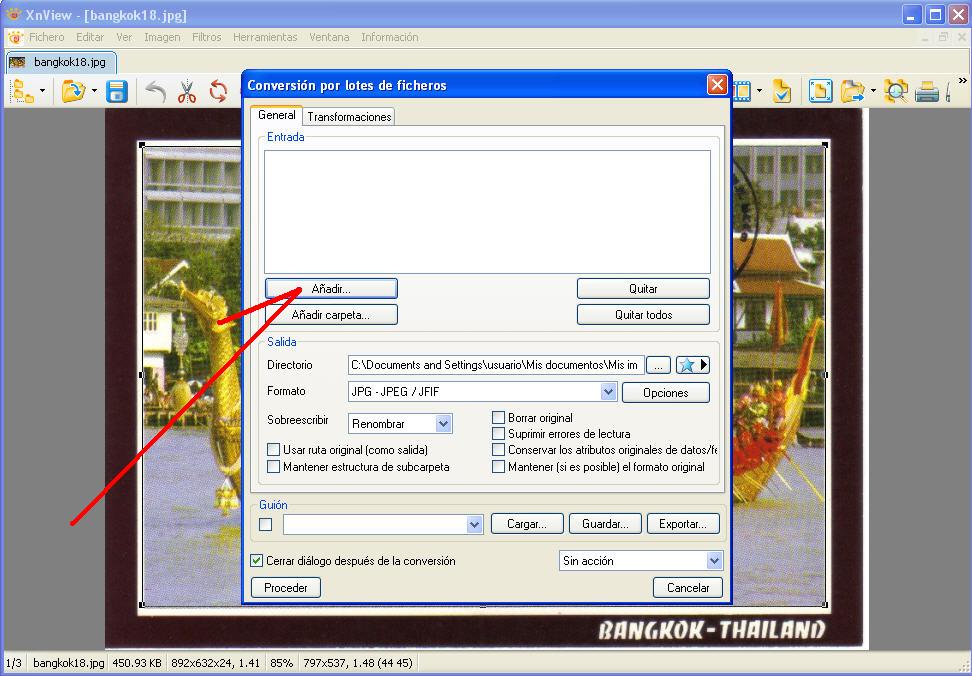Viewport: 972px width, 676px height.
Task: Click the XnView logo in menu bar
Action: click(15, 37)
